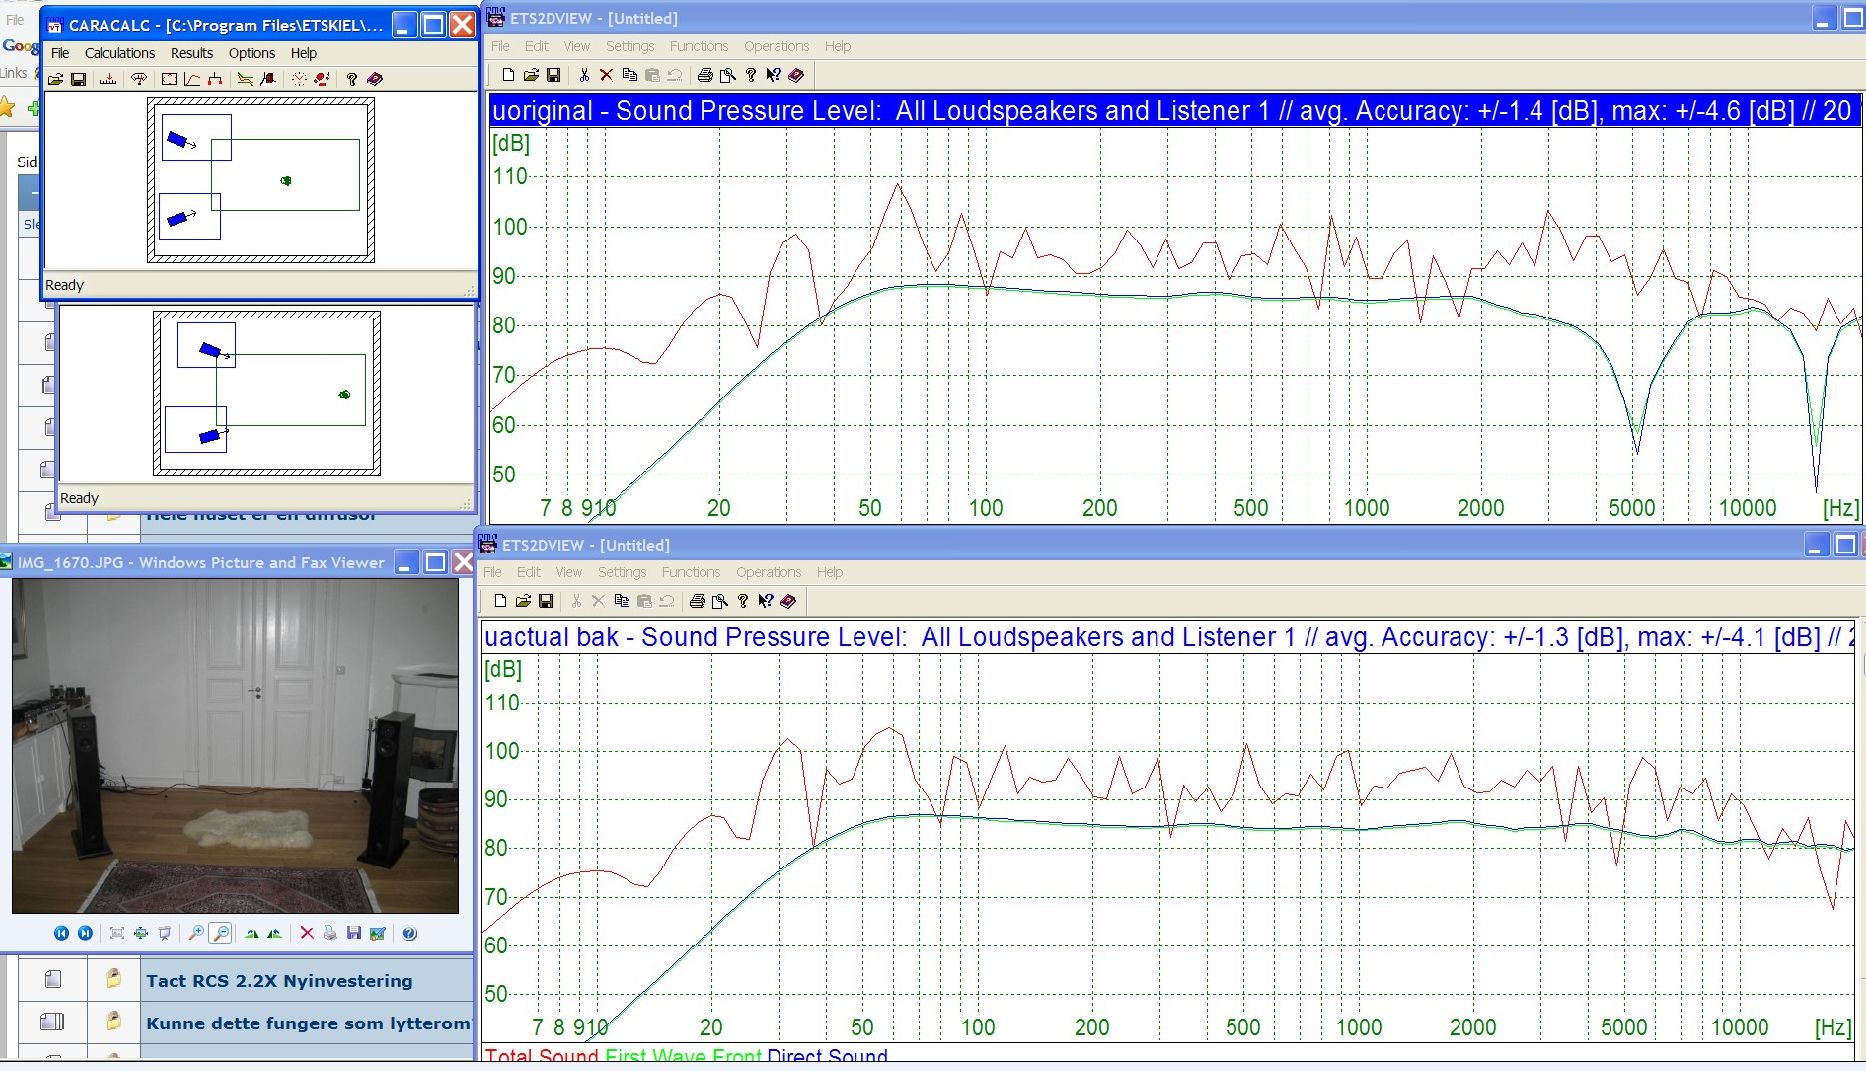Open file icon in CARACALC toolbar
Image resolution: width=1866 pixels, height=1071 pixels.
click(x=56, y=79)
